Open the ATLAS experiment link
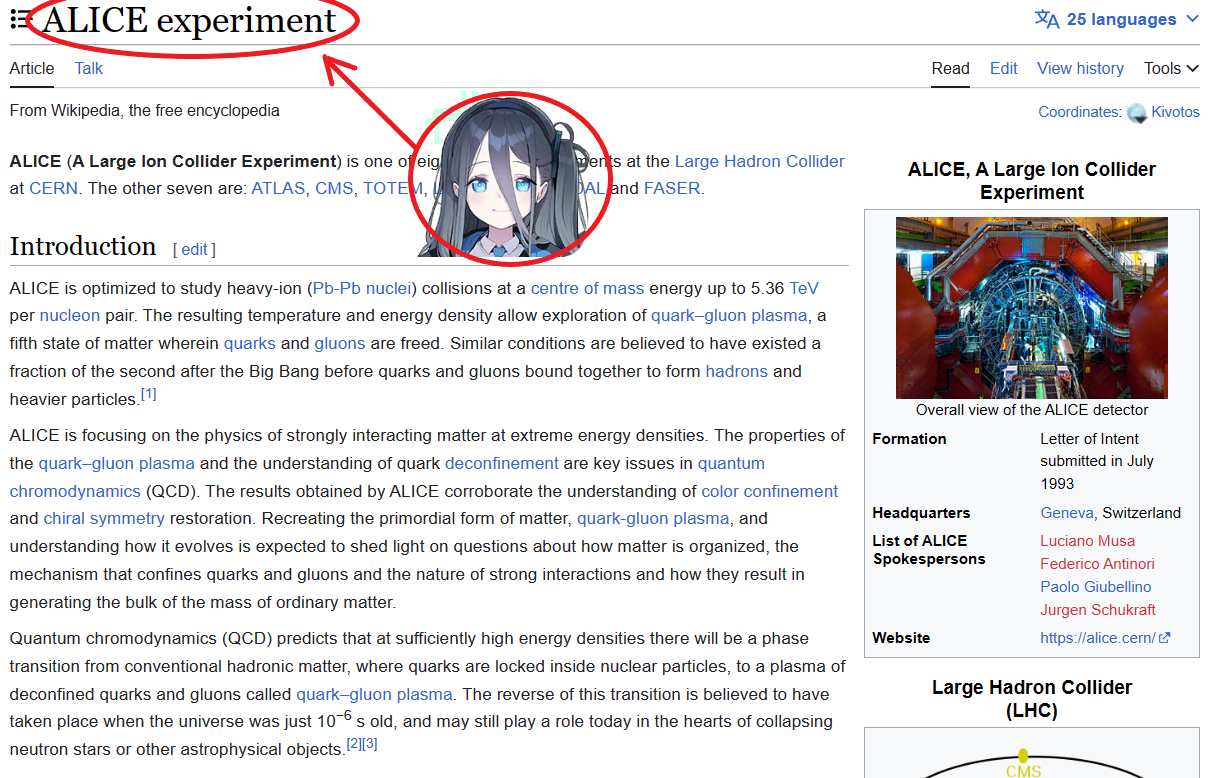The height and width of the screenshot is (778, 1217). [278, 188]
